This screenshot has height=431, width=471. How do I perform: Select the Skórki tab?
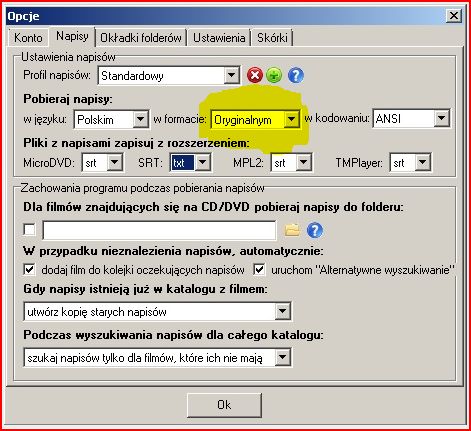272,38
